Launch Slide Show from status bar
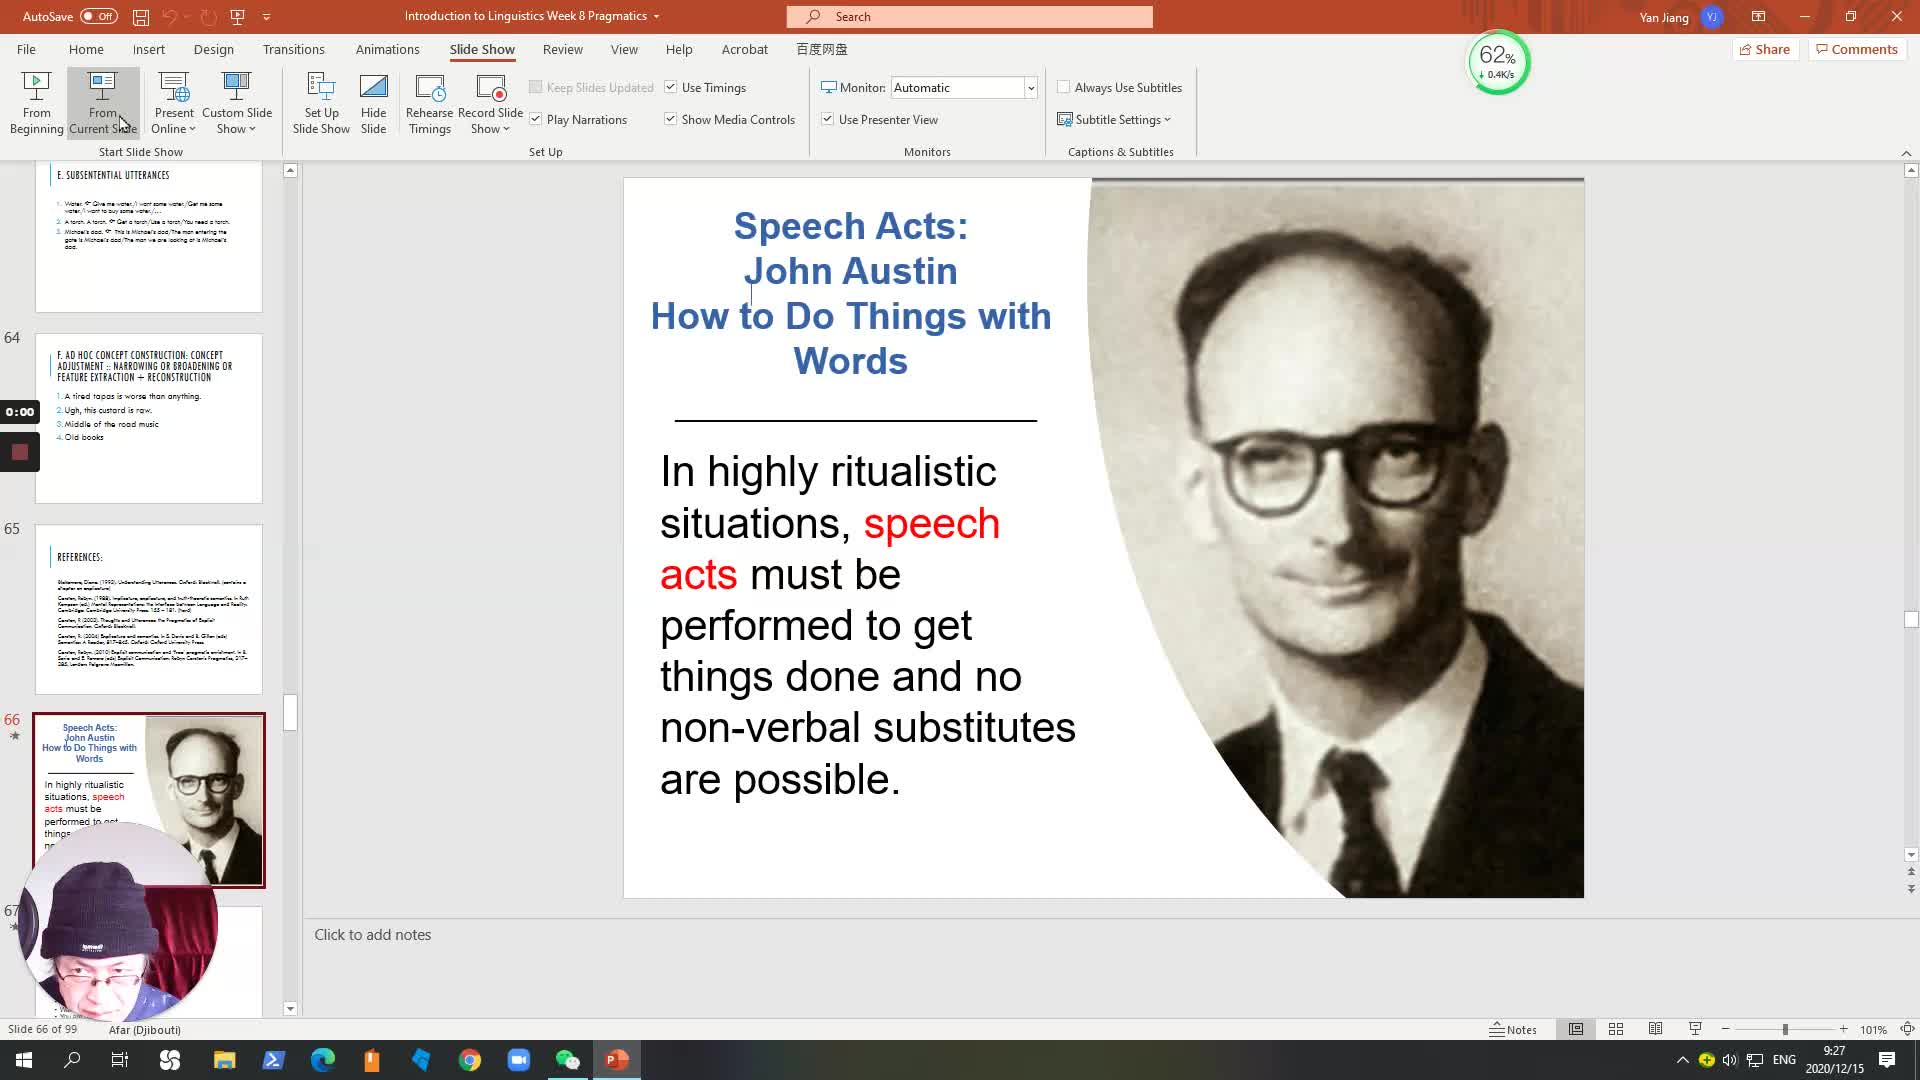 pos(1695,1029)
